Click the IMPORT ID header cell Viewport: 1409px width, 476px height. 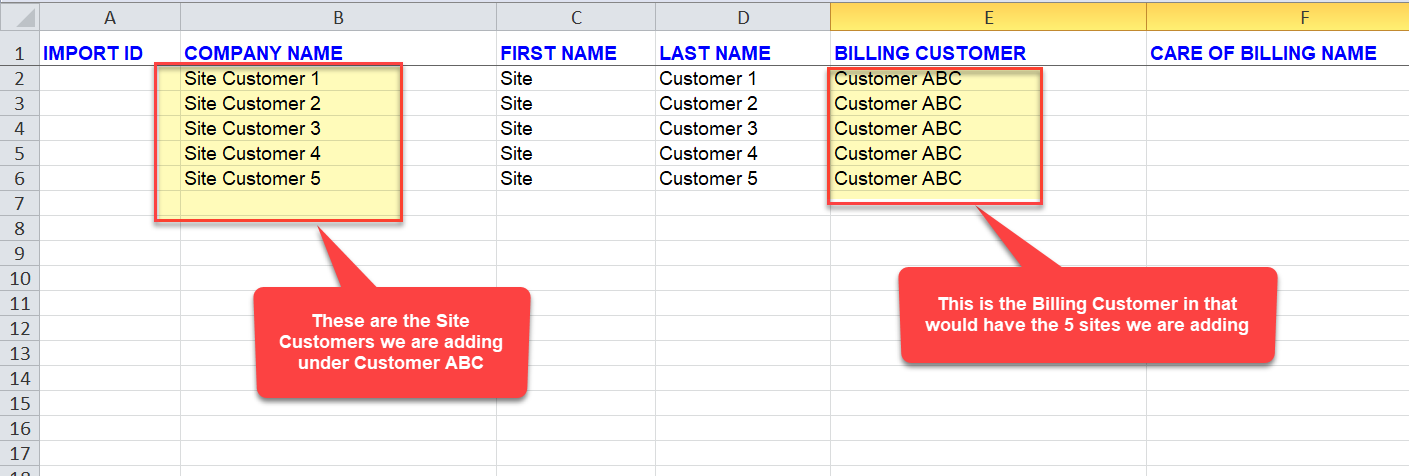[94, 54]
